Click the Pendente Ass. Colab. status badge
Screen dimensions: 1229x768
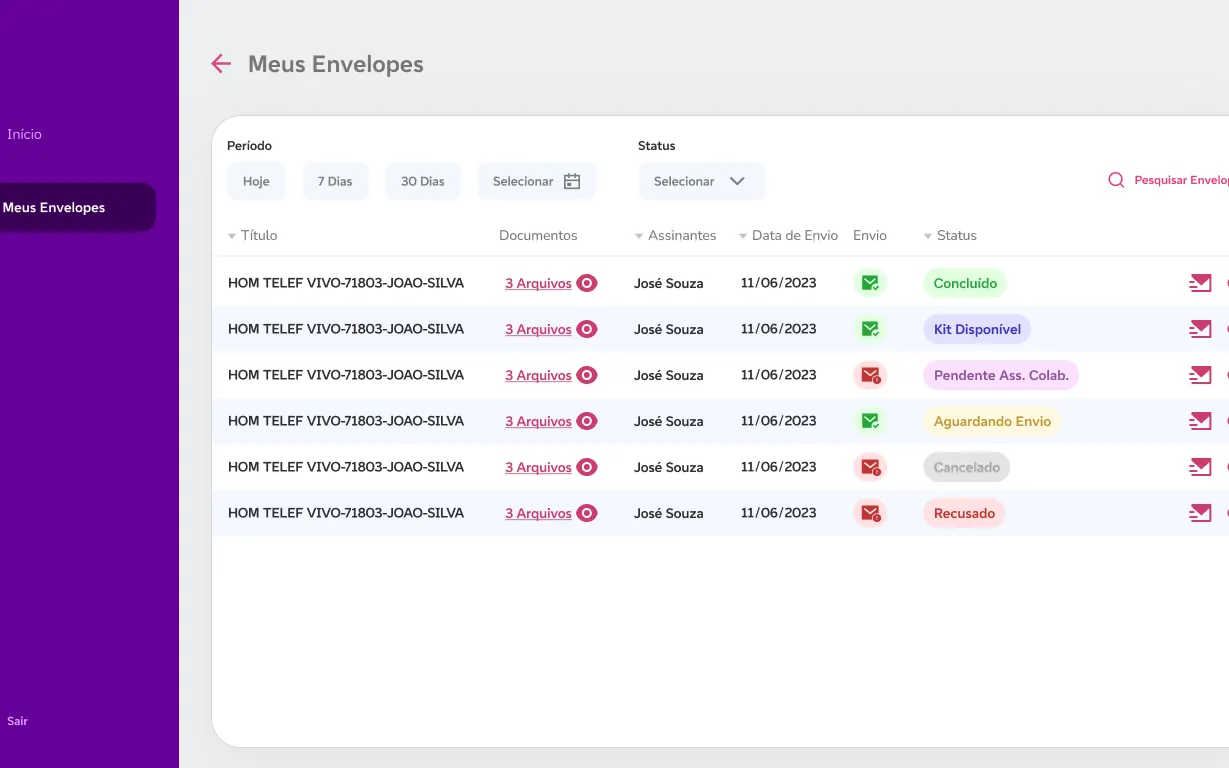click(x=1001, y=375)
